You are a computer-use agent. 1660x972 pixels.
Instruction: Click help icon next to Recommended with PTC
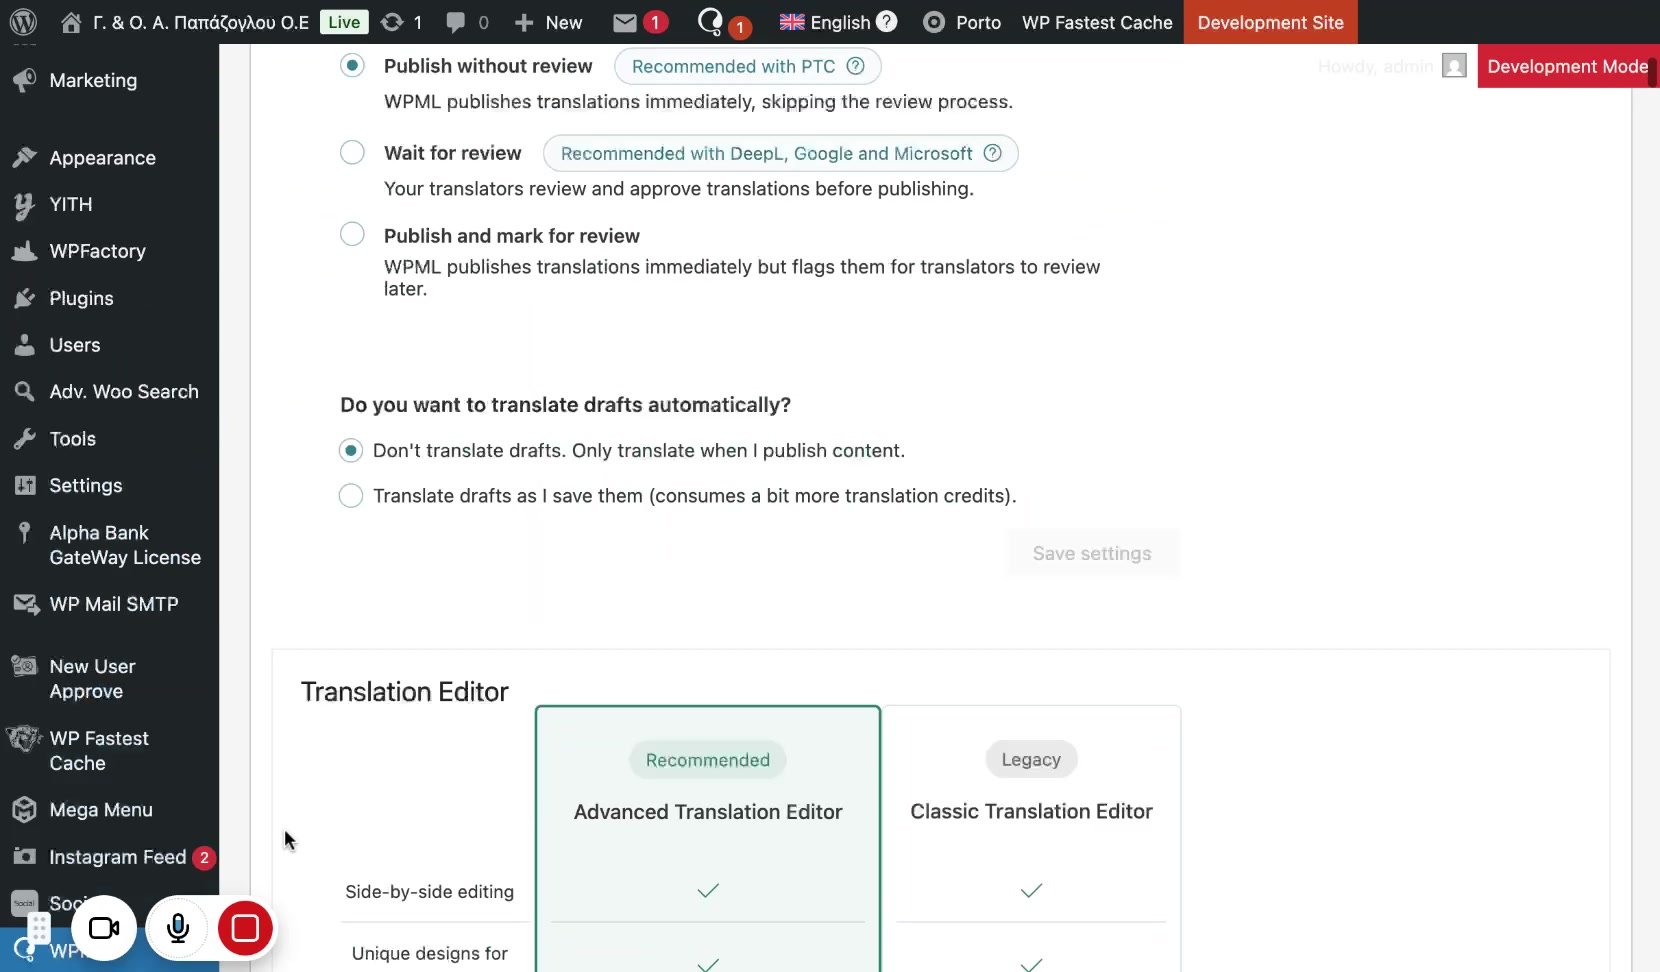(x=856, y=66)
